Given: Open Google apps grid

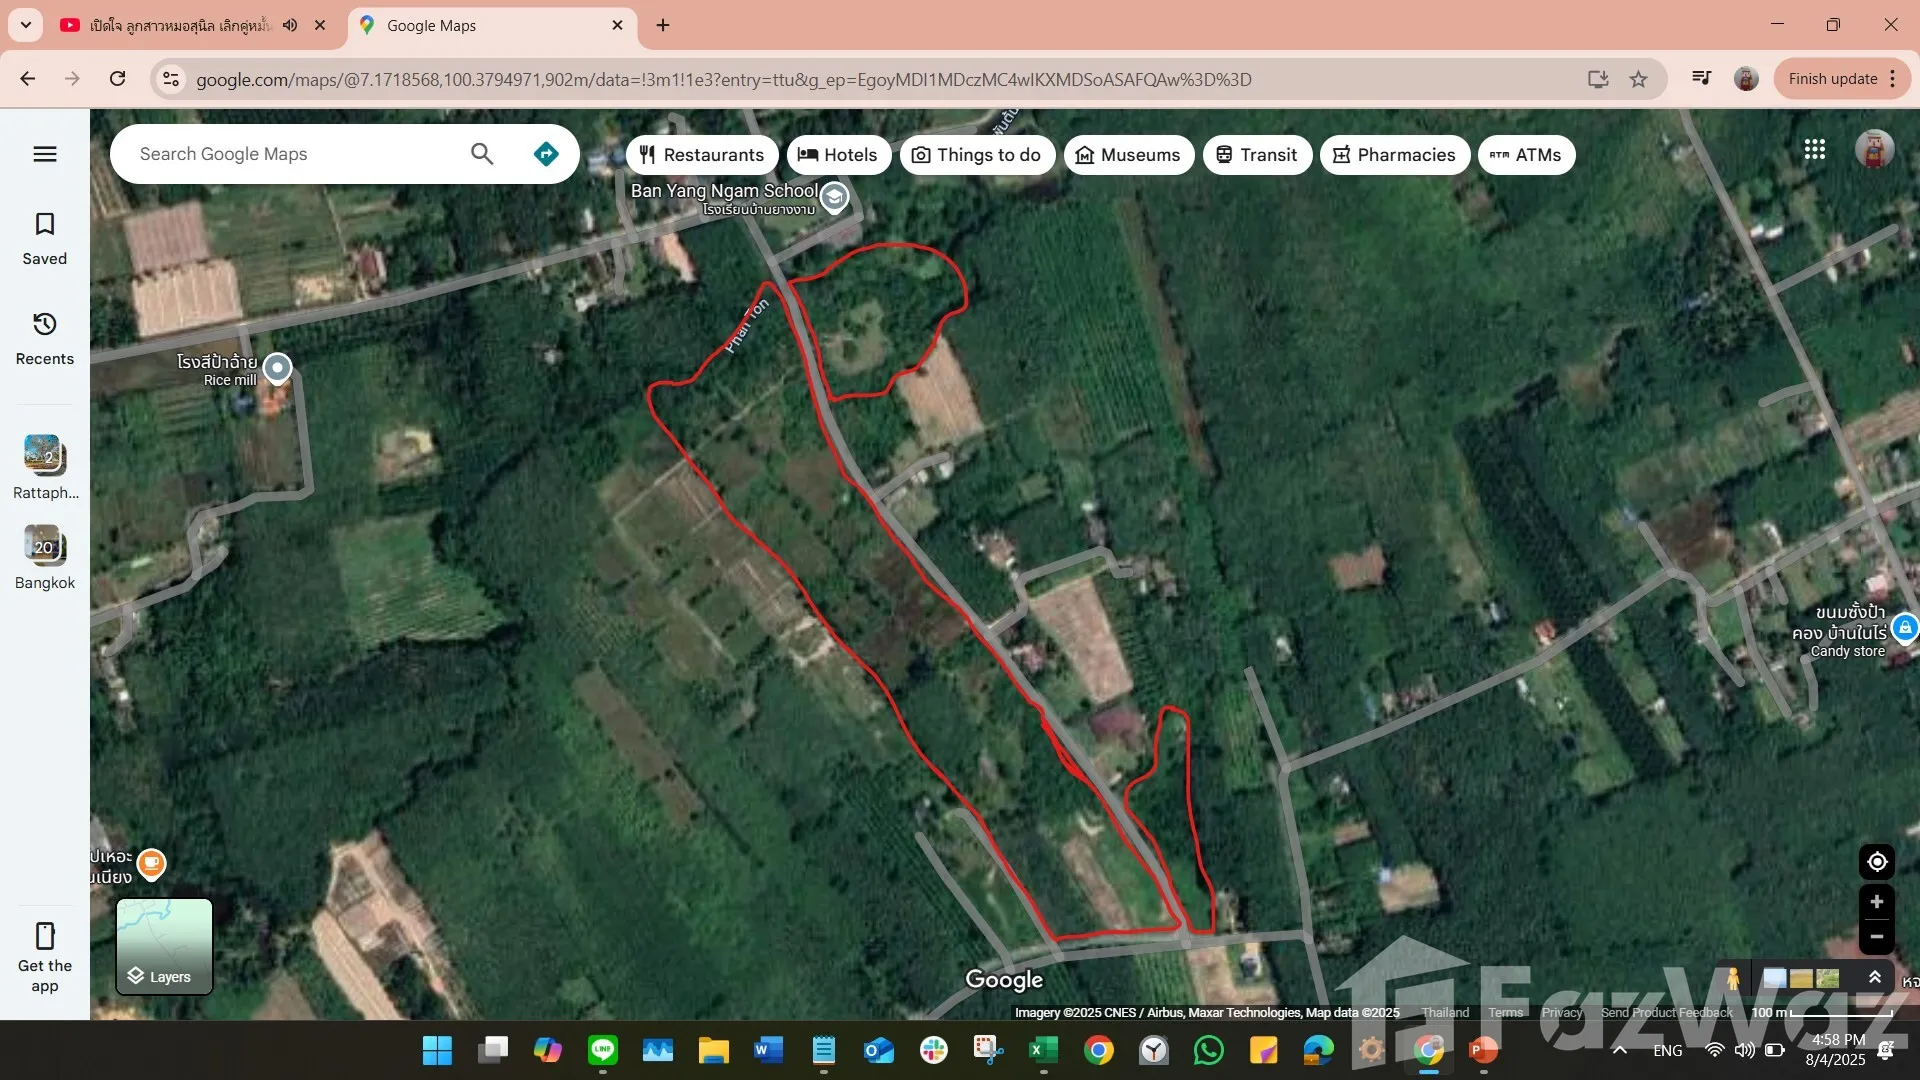Looking at the screenshot, I should coord(1815,150).
